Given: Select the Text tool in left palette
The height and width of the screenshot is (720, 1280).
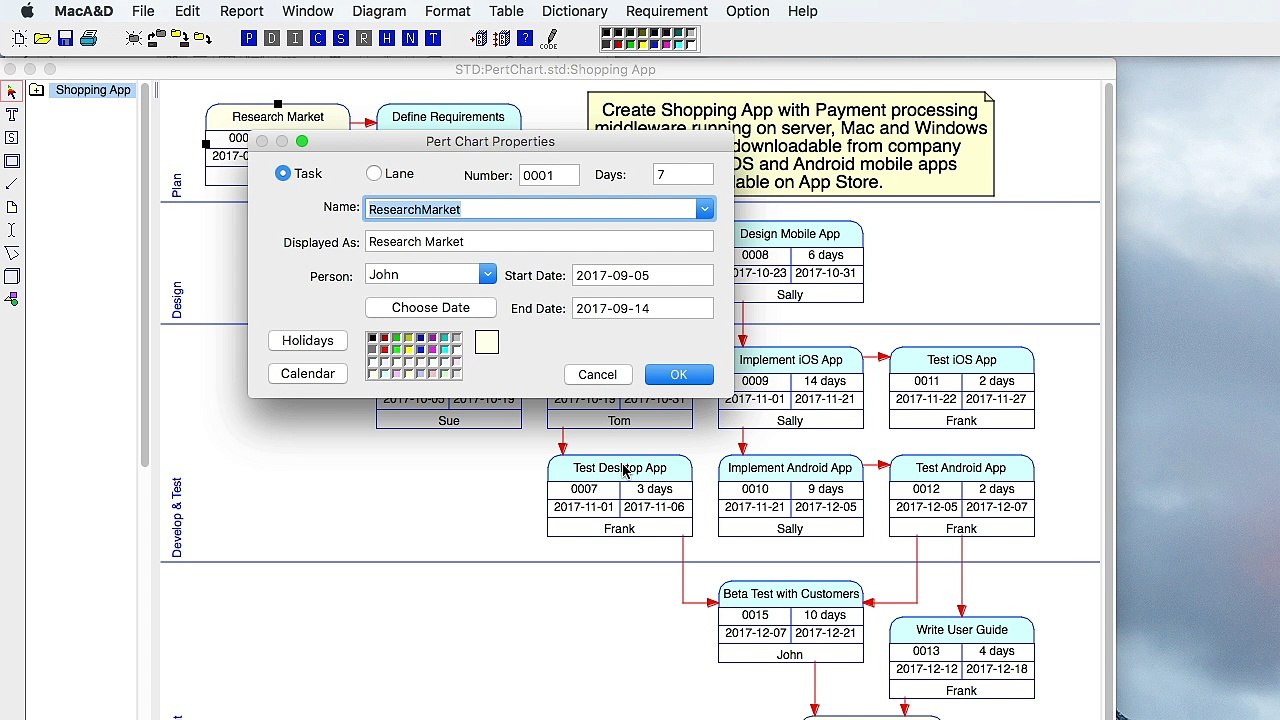Looking at the screenshot, I should click(x=12, y=114).
